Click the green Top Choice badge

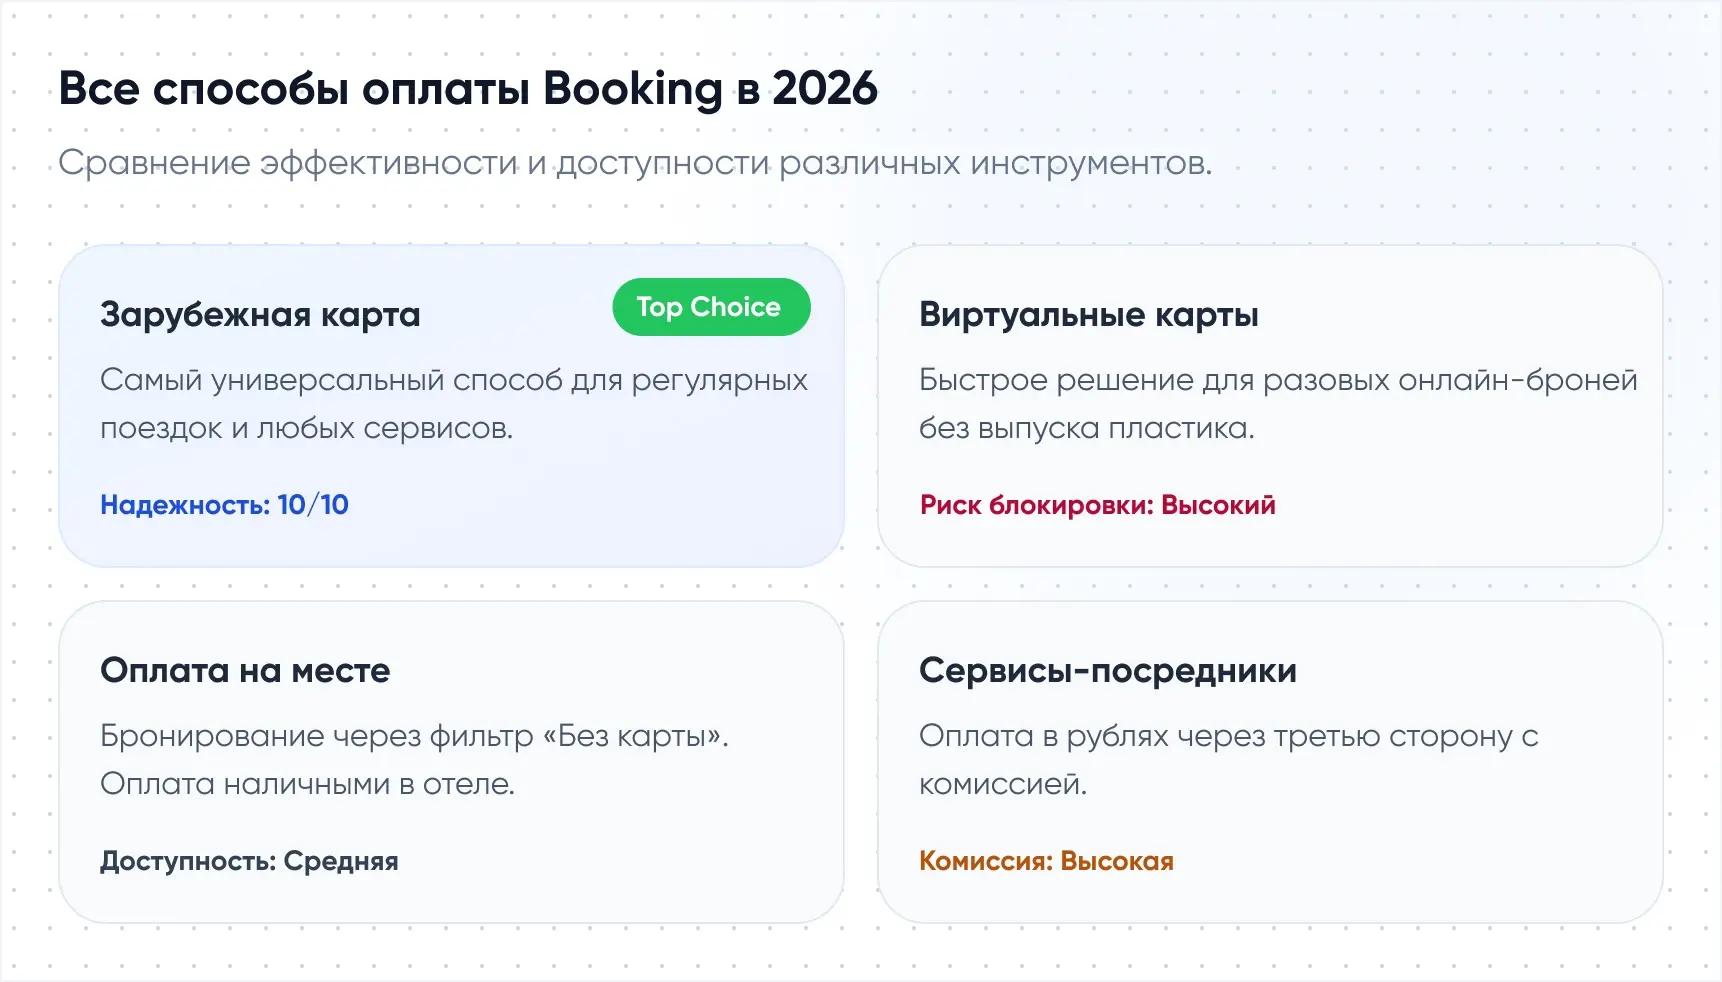point(710,307)
